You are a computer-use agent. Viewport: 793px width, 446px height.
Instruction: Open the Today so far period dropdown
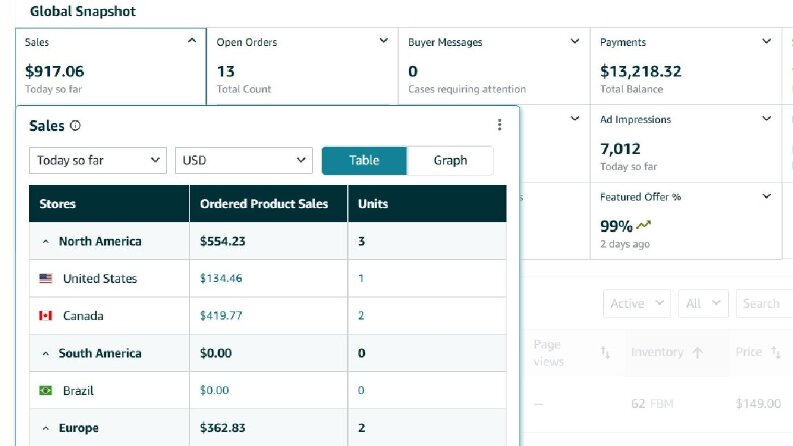(x=98, y=160)
